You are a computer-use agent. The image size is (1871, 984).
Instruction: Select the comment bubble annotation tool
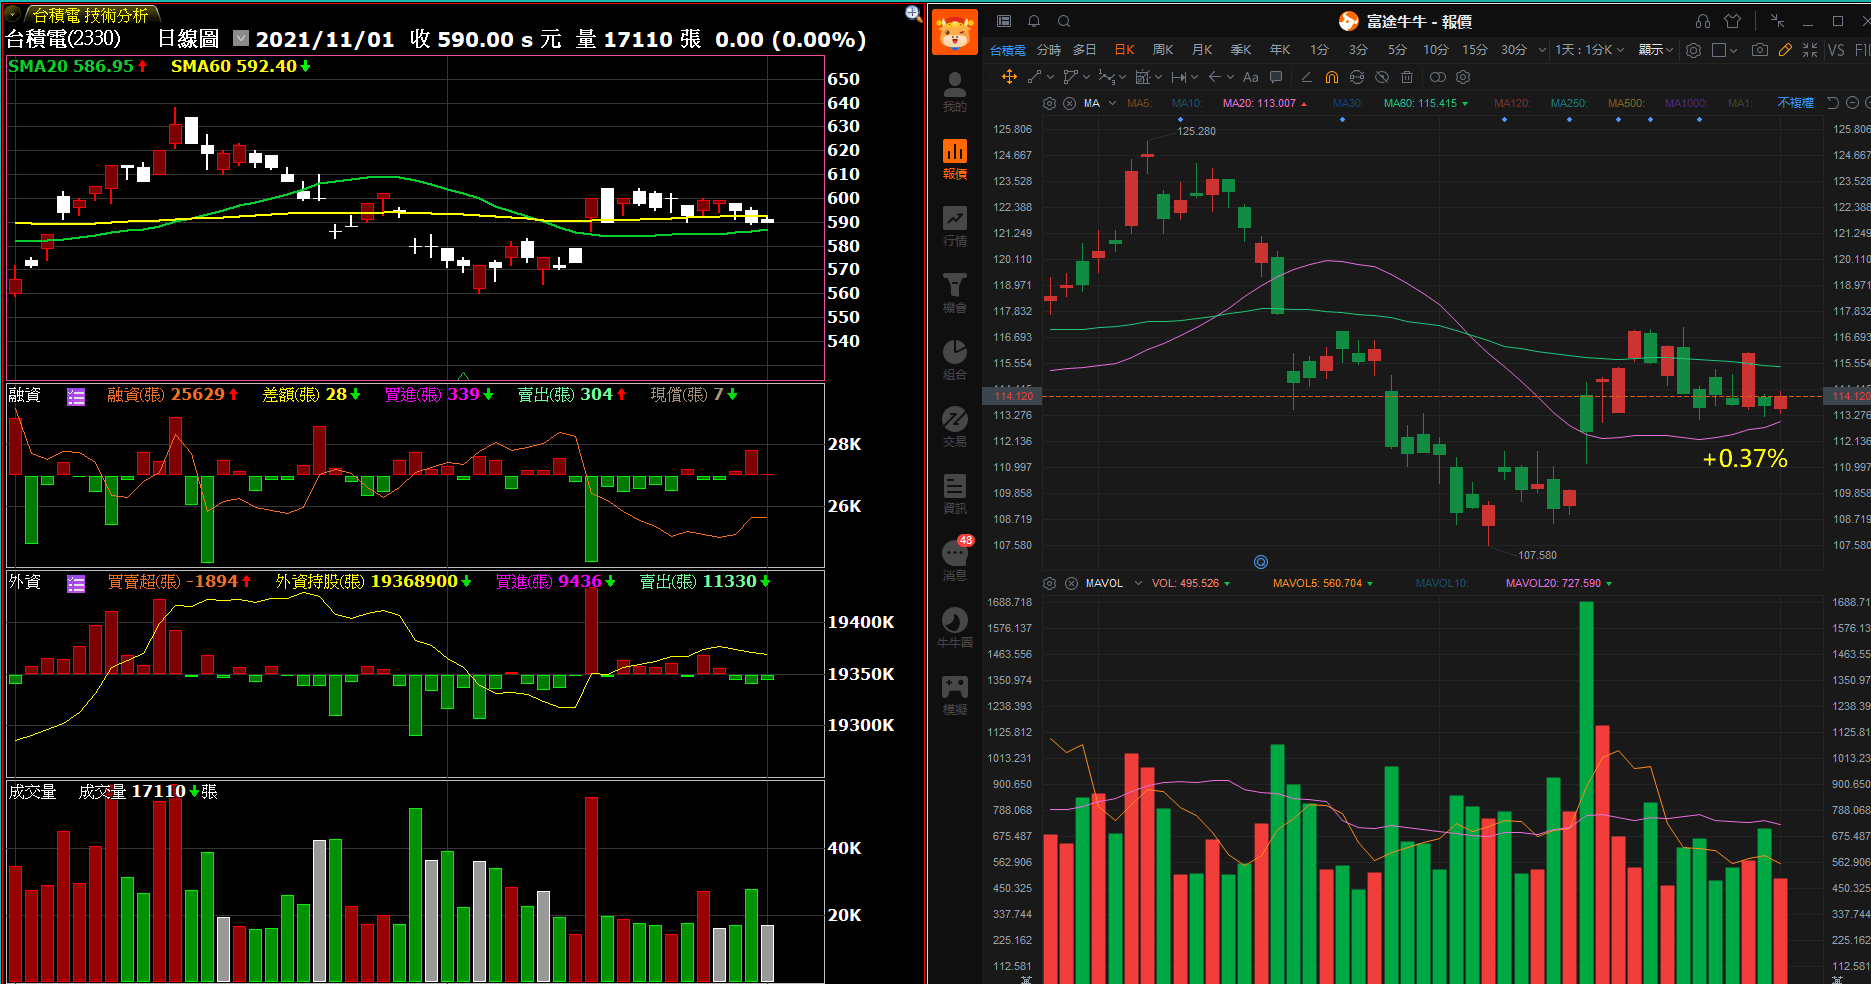click(1276, 77)
